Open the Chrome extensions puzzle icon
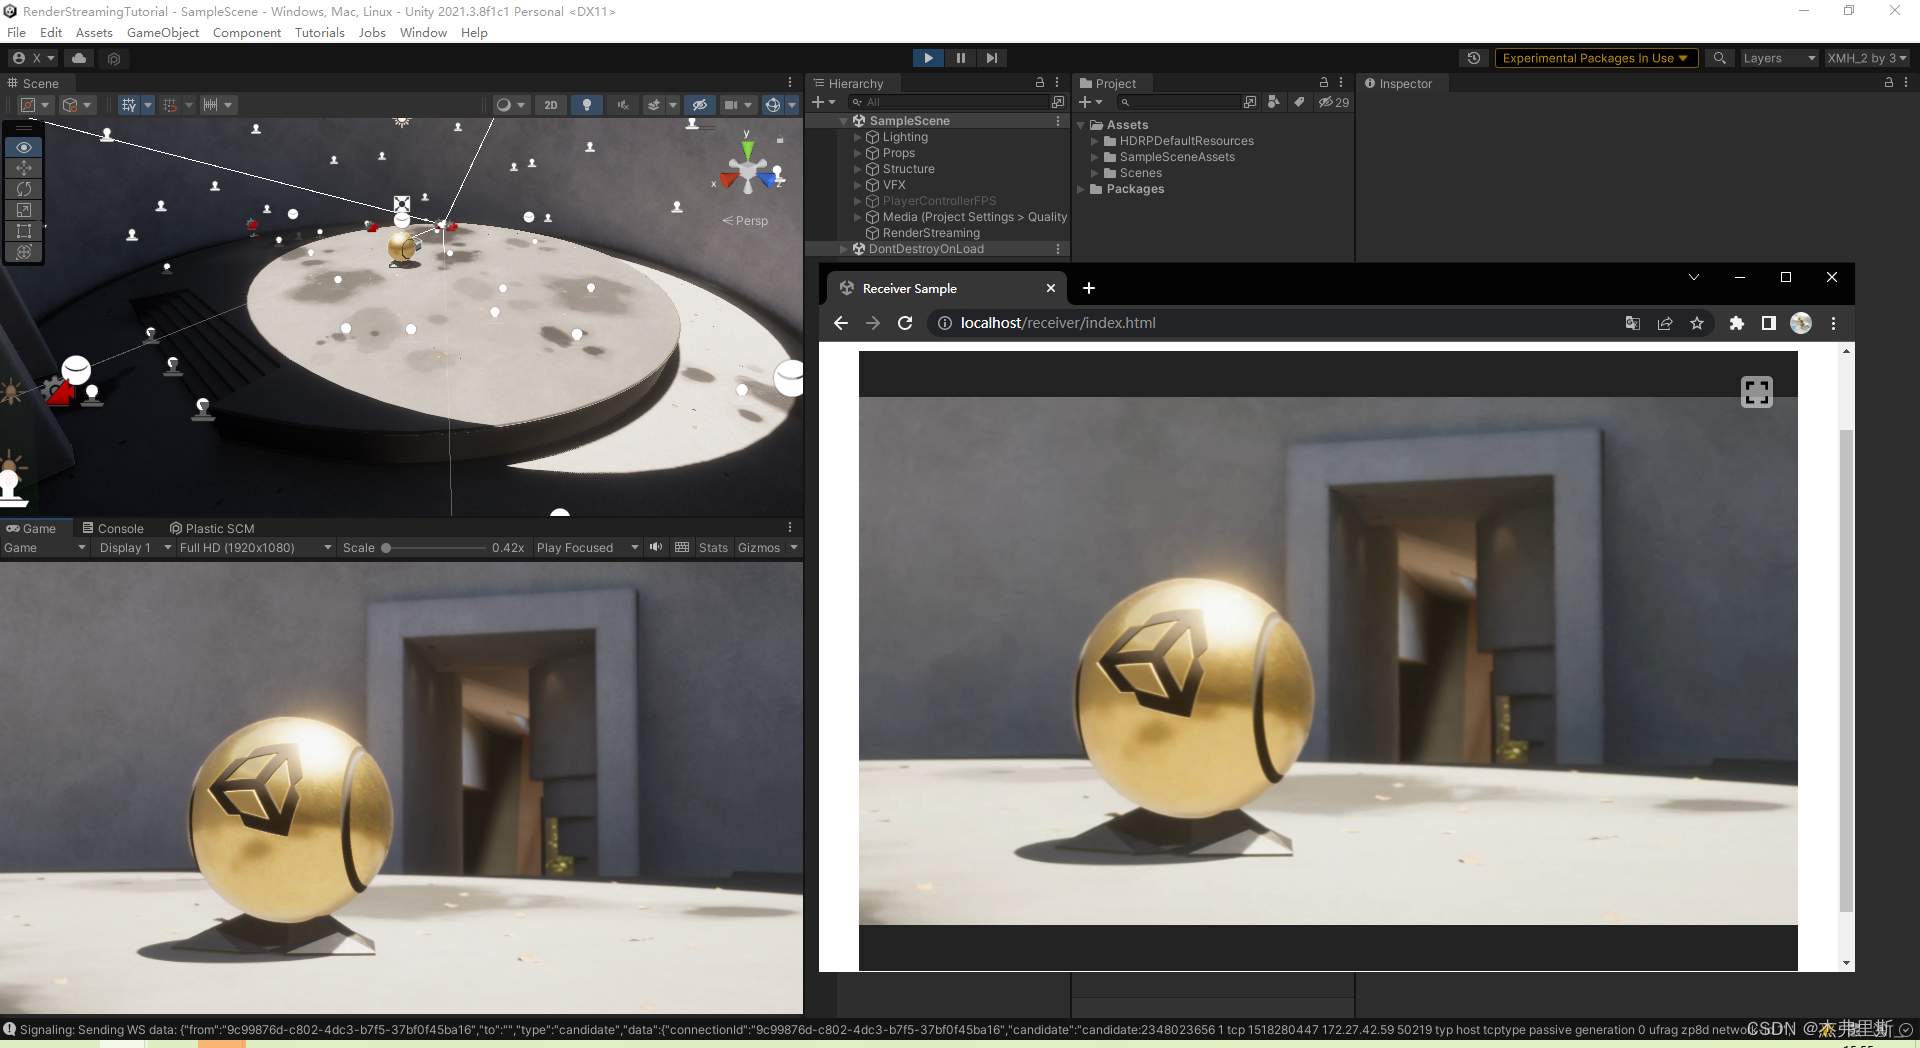1920x1048 pixels. point(1736,322)
